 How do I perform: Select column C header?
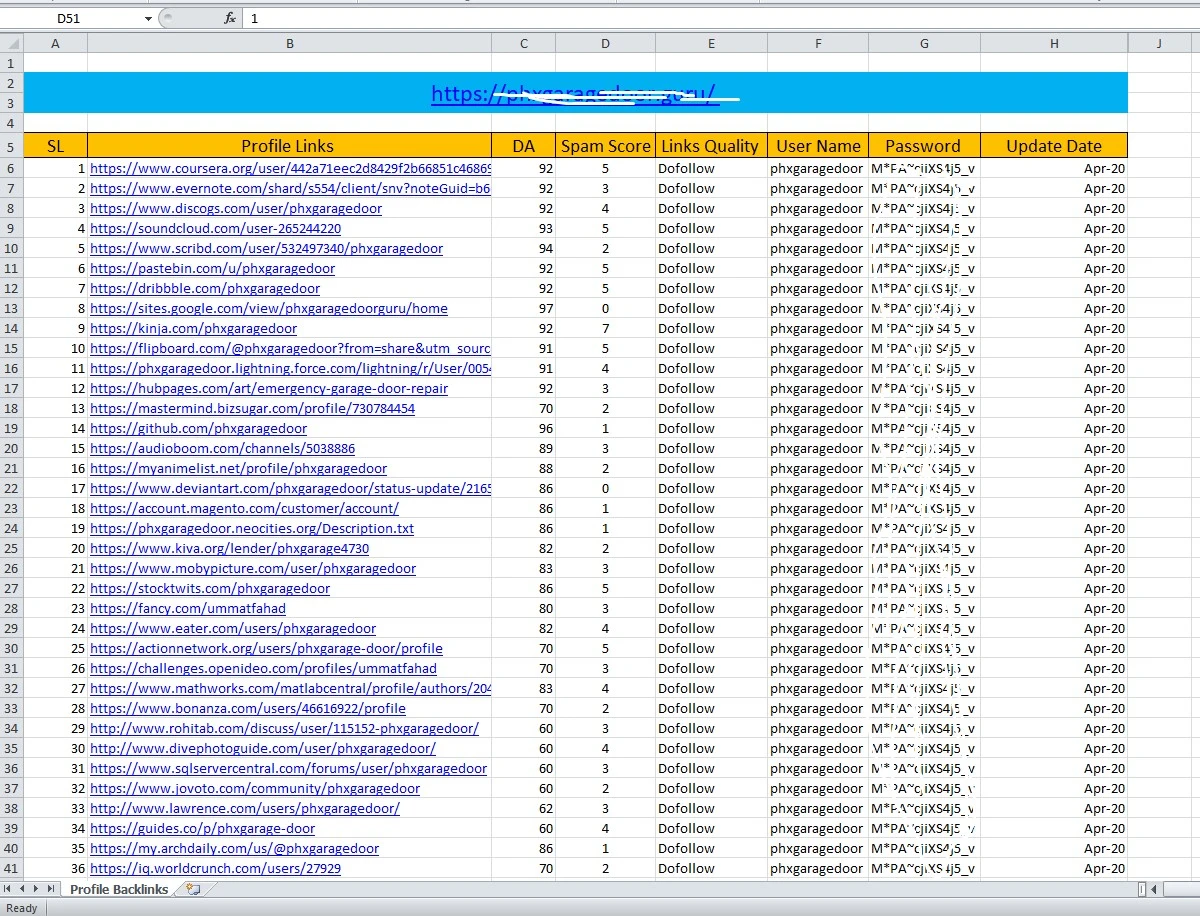(x=524, y=43)
